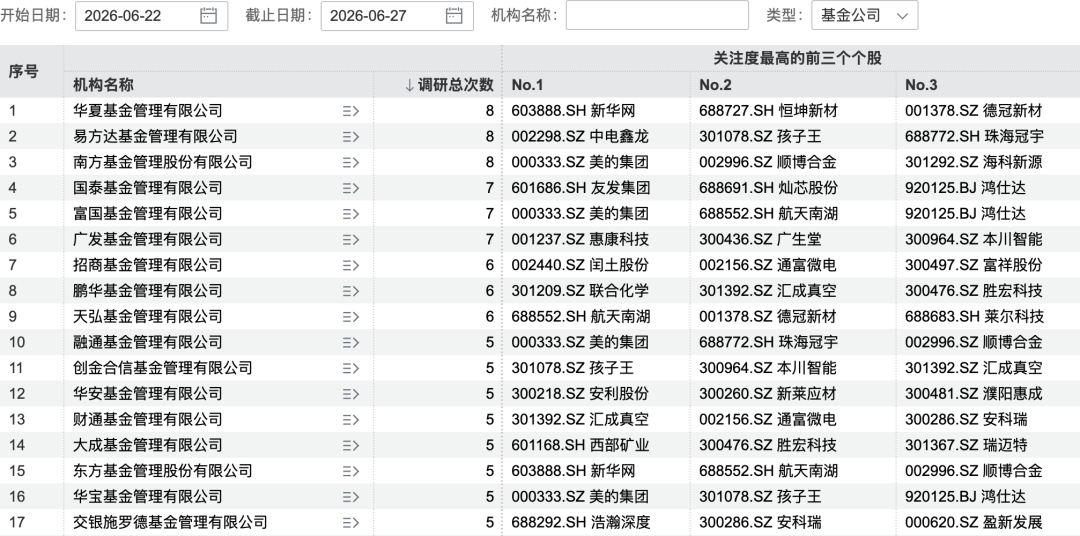Click stock 603888.SH 新华网 in 华夏基金 row
Image resolution: width=1080 pixels, height=536 pixels.
573,111
